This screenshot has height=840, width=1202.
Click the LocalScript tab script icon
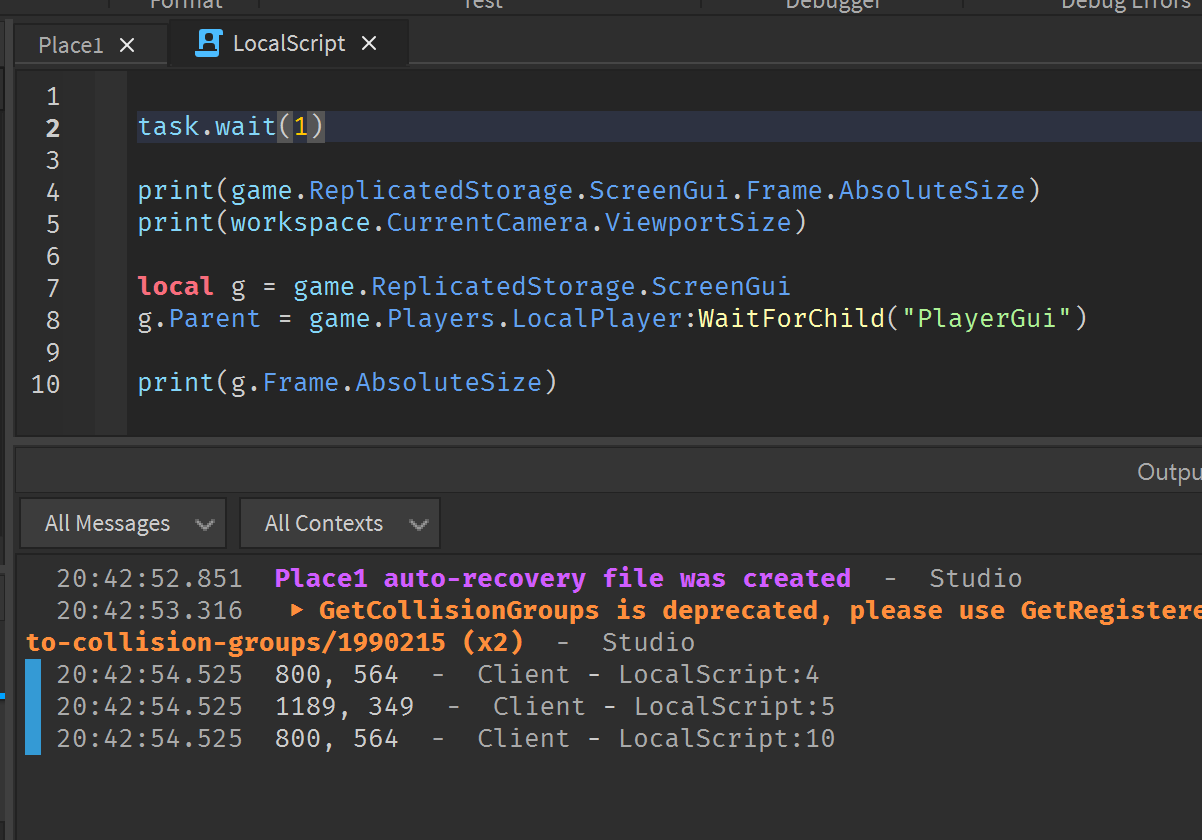click(x=208, y=43)
